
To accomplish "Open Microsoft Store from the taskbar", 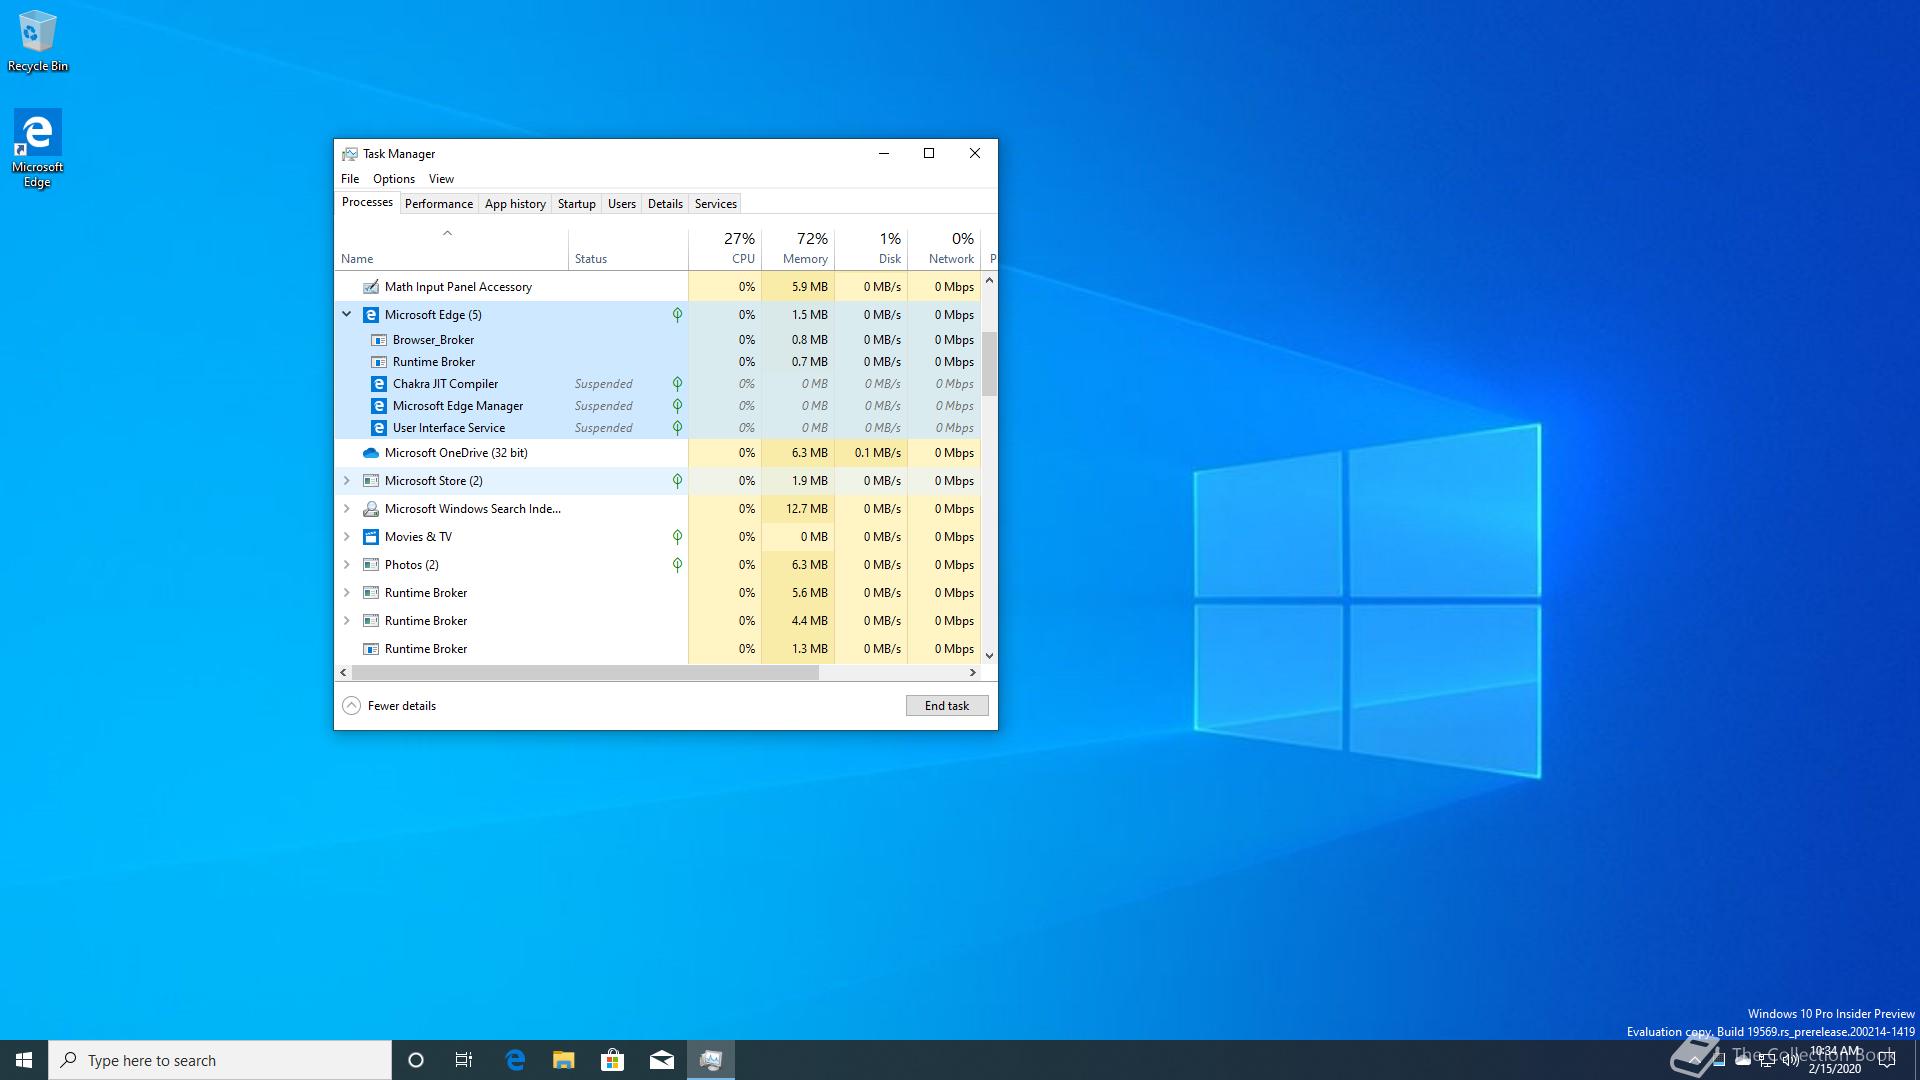I will coord(613,1060).
